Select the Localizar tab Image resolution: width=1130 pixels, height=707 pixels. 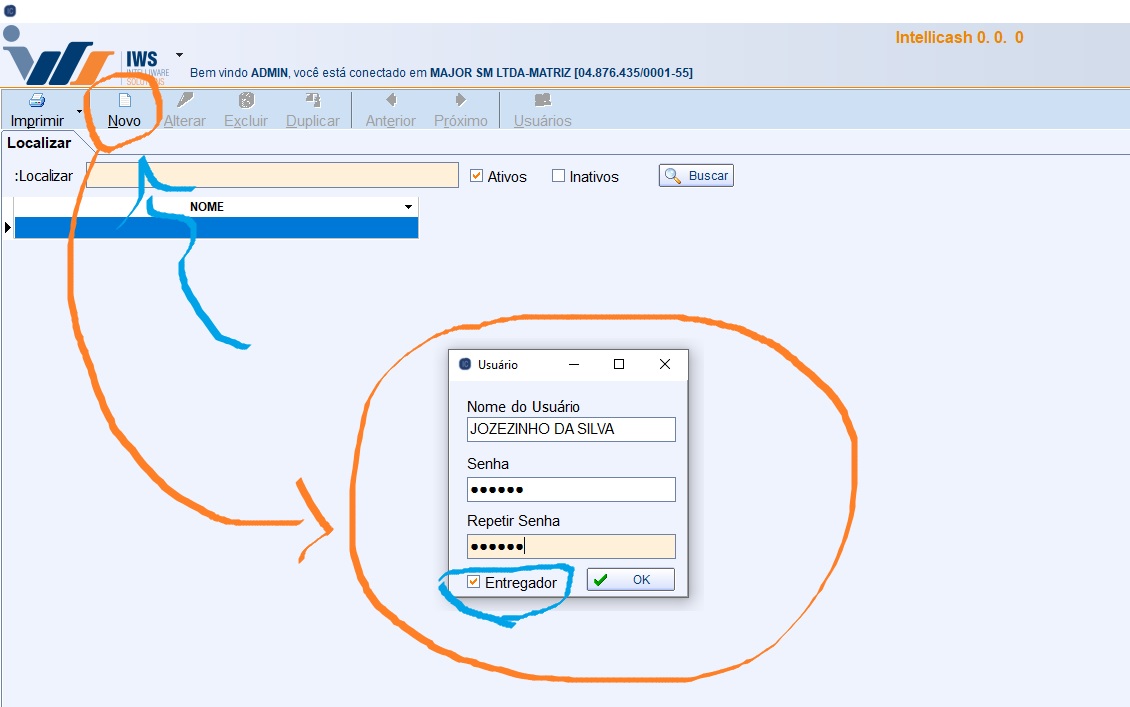coord(40,143)
